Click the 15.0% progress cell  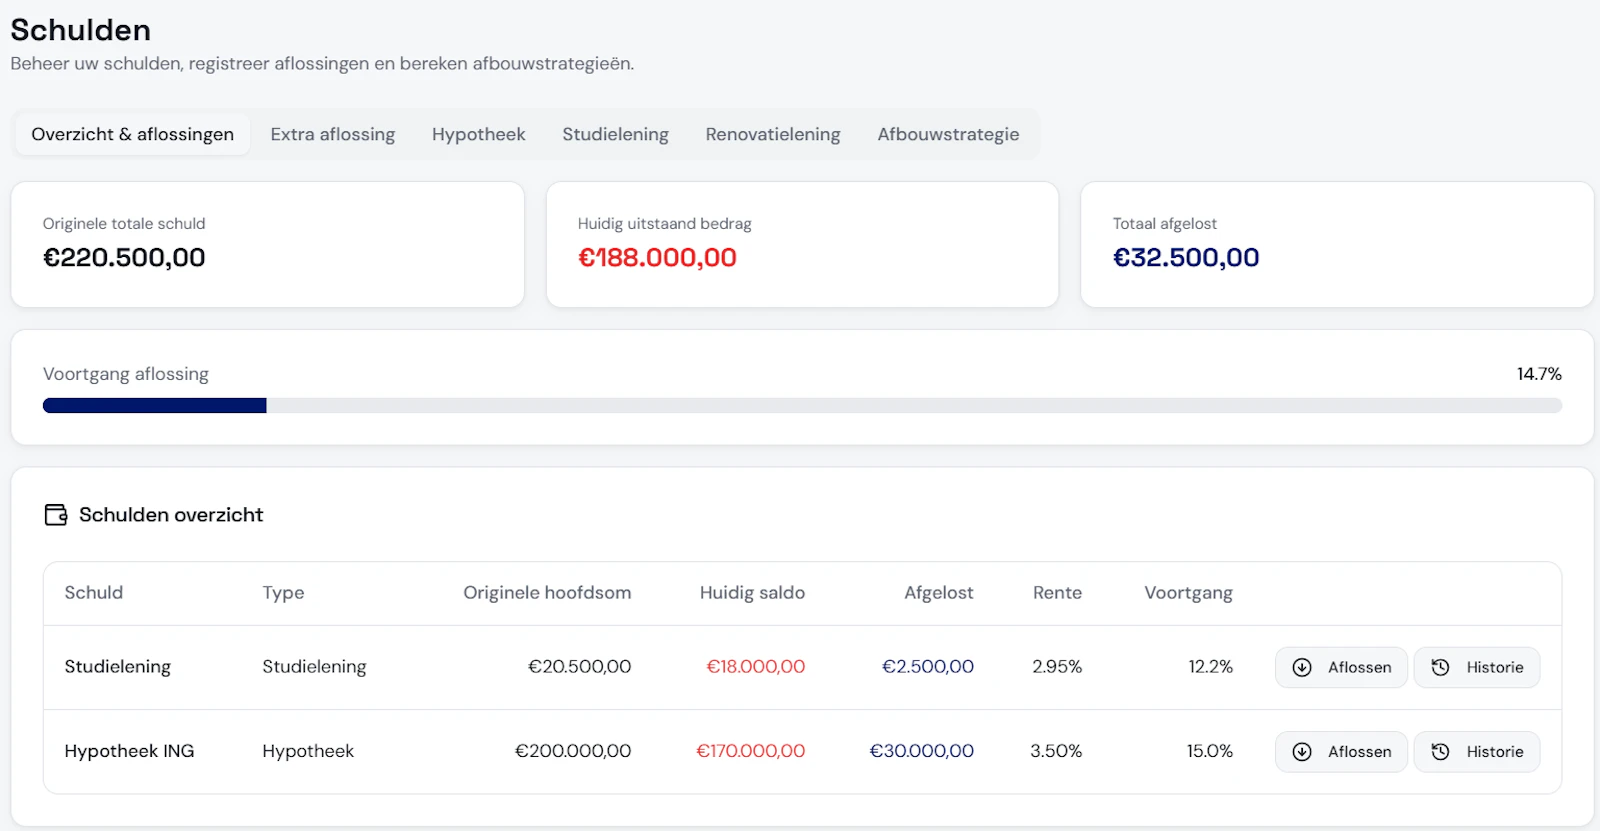coord(1209,751)
